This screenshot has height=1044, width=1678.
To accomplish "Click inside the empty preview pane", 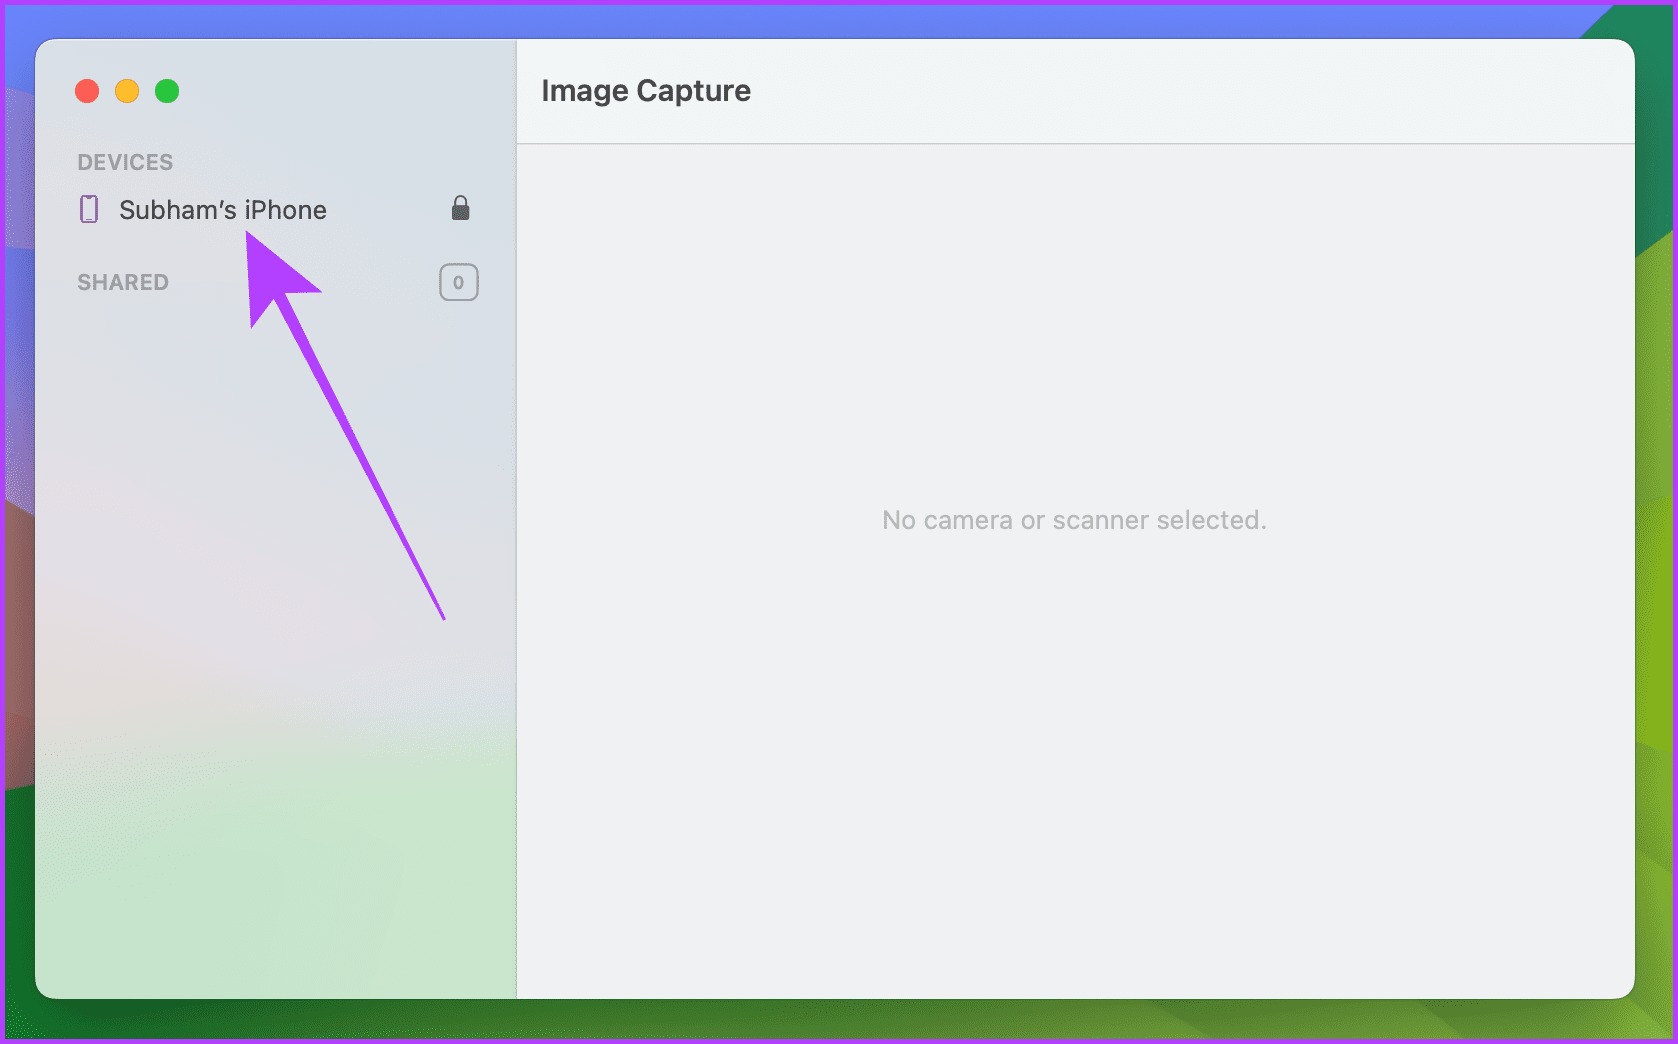I will (x=1073, y=700).
